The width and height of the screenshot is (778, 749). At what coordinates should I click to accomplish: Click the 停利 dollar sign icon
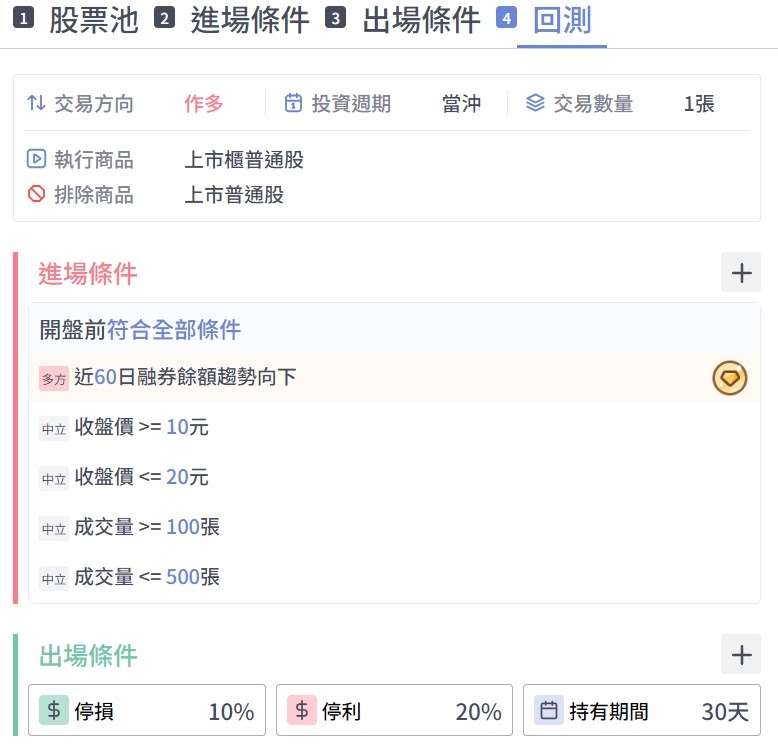point(302,711)
